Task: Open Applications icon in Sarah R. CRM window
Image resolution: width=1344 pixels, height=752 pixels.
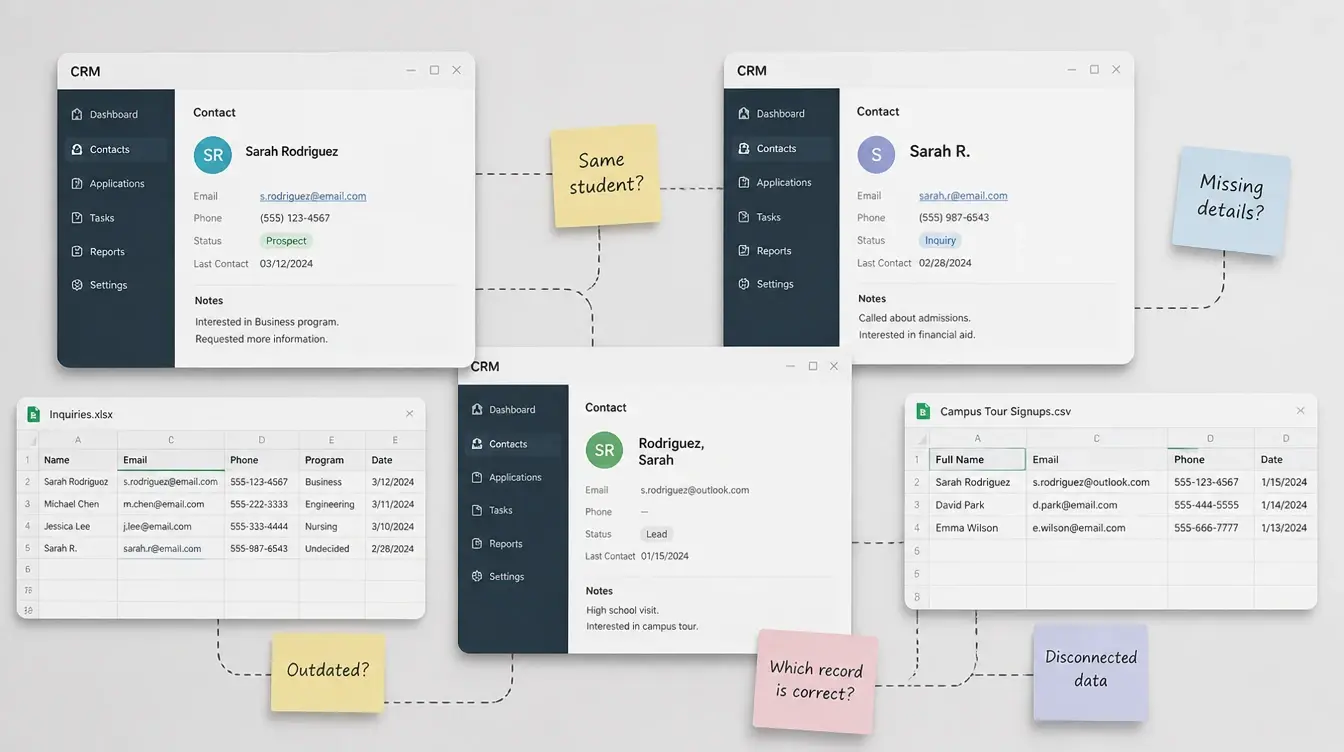Action: click(x=744, y=183)
